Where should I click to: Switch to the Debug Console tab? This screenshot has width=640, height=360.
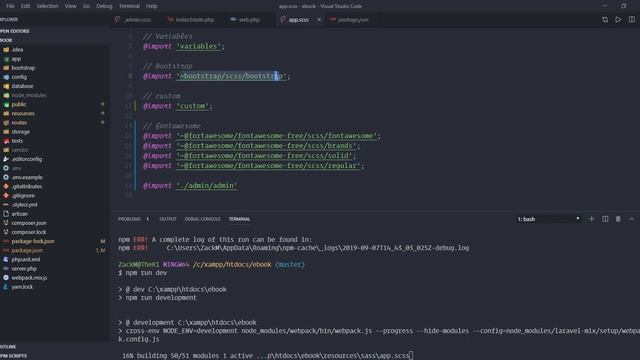coord(202,219)
